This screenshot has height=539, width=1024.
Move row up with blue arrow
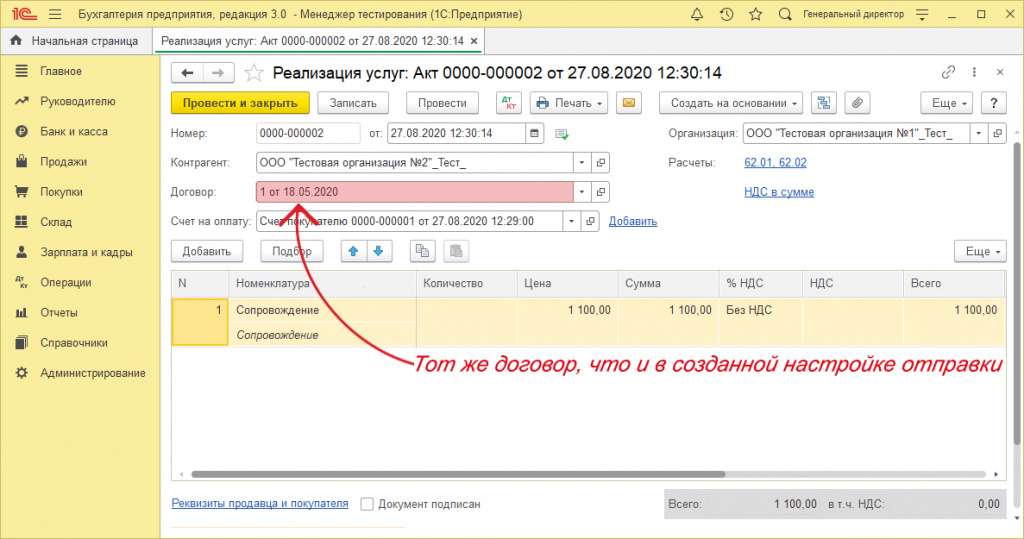click(353, 252)
